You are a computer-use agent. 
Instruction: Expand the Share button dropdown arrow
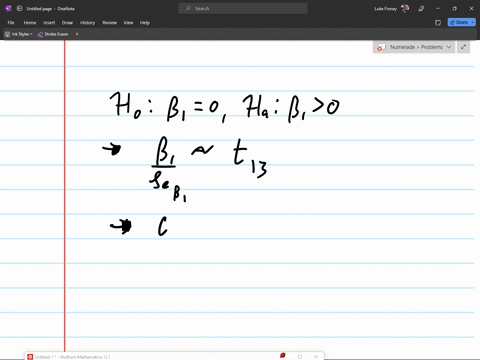(473, 22)
